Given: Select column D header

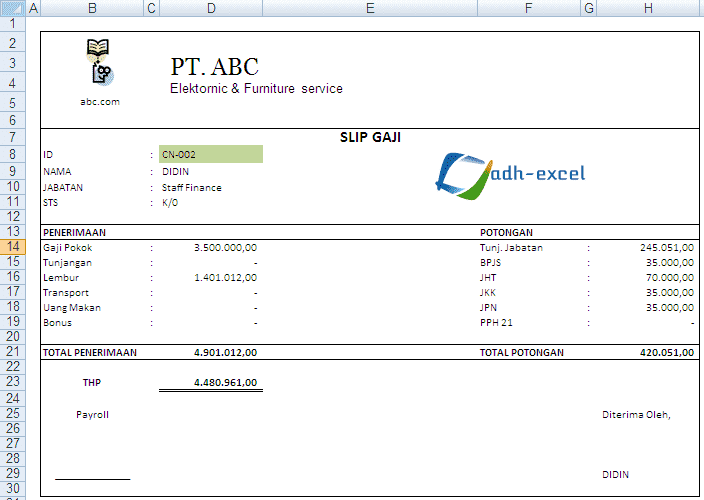Looking at the screenshot, I should pos(211,8).
